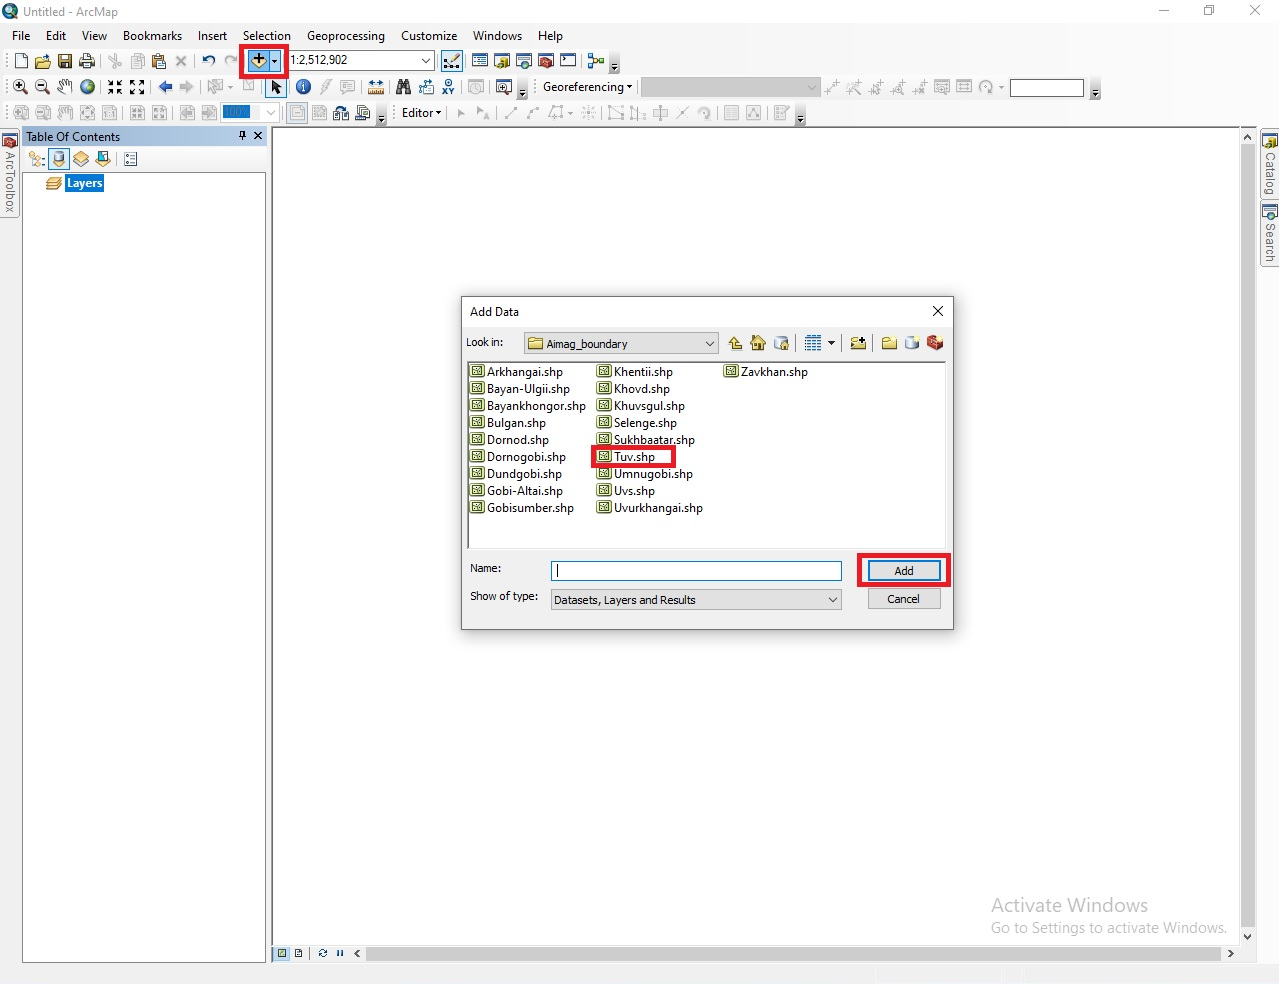The height and width of the screenshot is (984, 1279).
Task: Expand the Show of type dropdown
Action: pyautogui.click(x=832, y=600)
